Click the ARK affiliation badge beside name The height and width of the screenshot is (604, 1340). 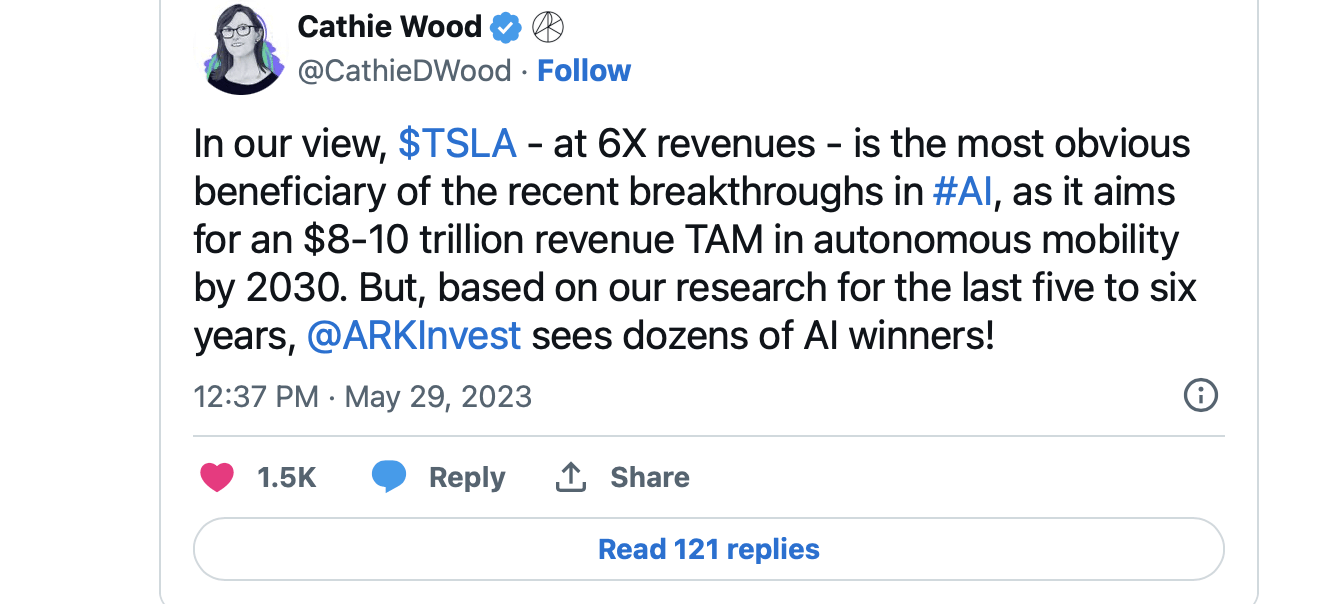pos(547,27)
